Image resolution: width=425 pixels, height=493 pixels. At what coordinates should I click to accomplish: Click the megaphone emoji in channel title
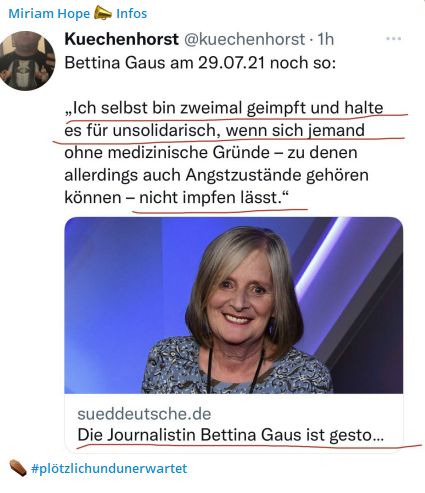[103, 13]
